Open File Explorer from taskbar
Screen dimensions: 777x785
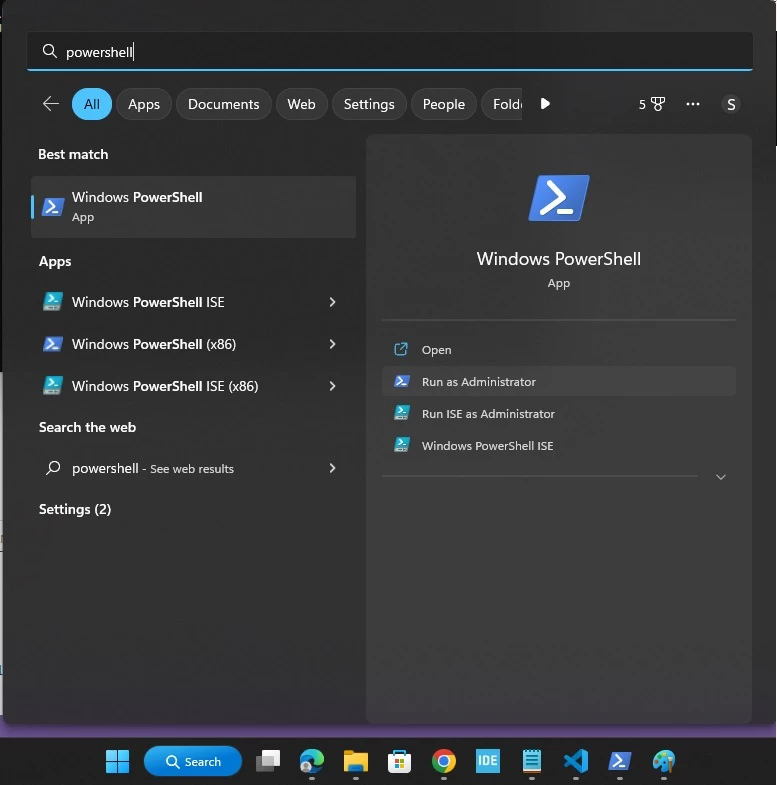(x=356, y=761)
